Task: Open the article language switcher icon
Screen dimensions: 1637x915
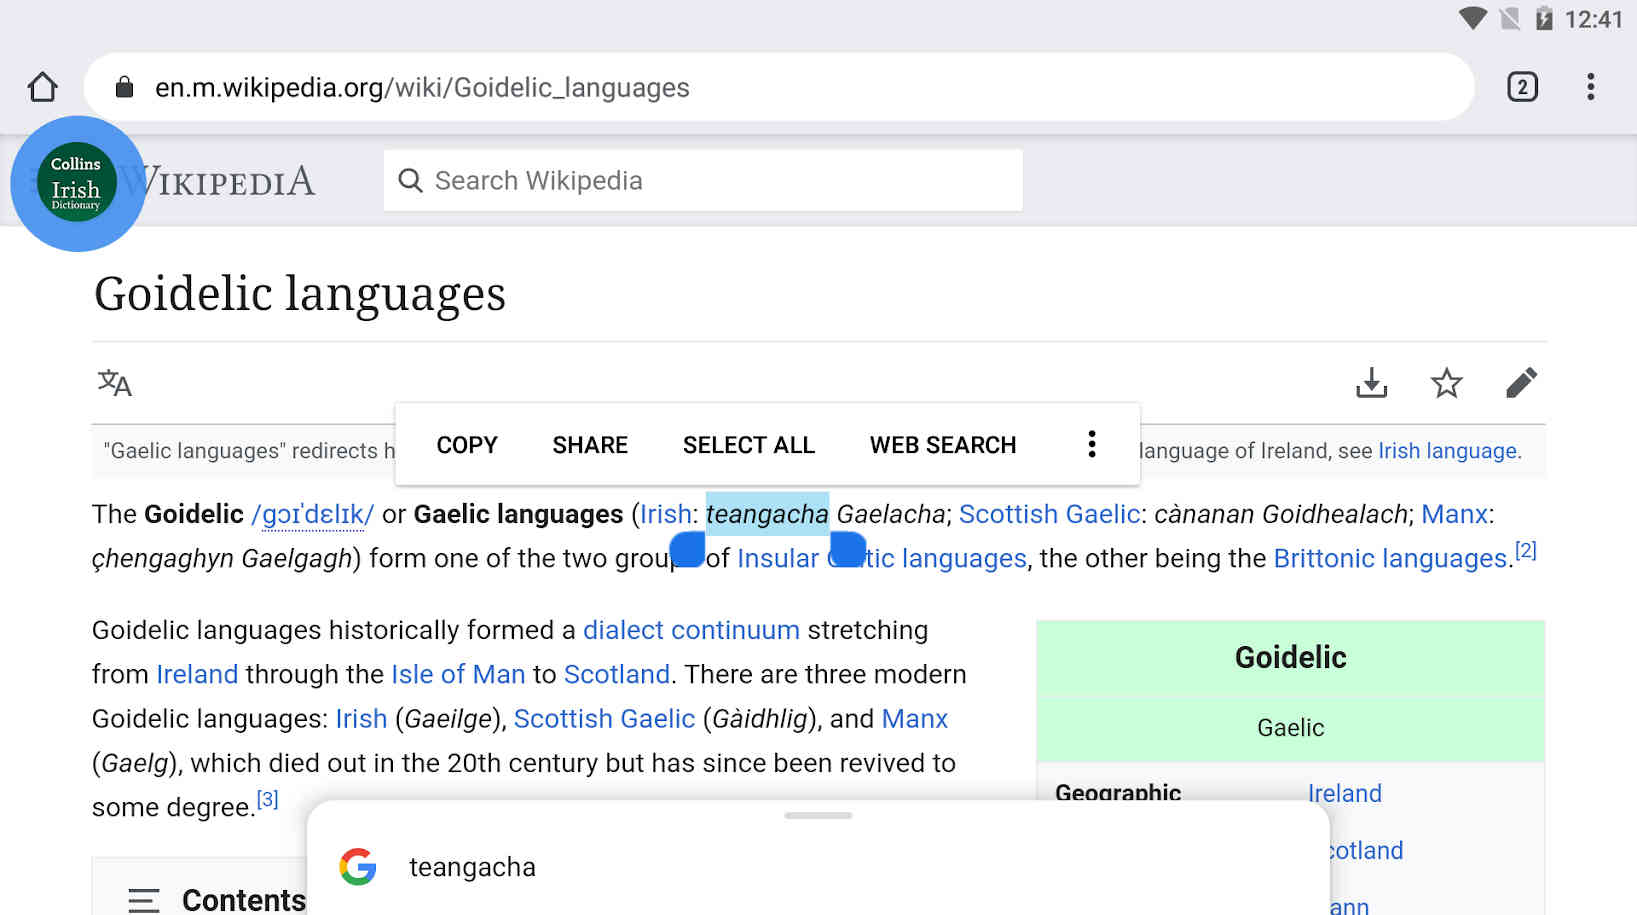Action: pyautogui.click(x=115, y=383)
